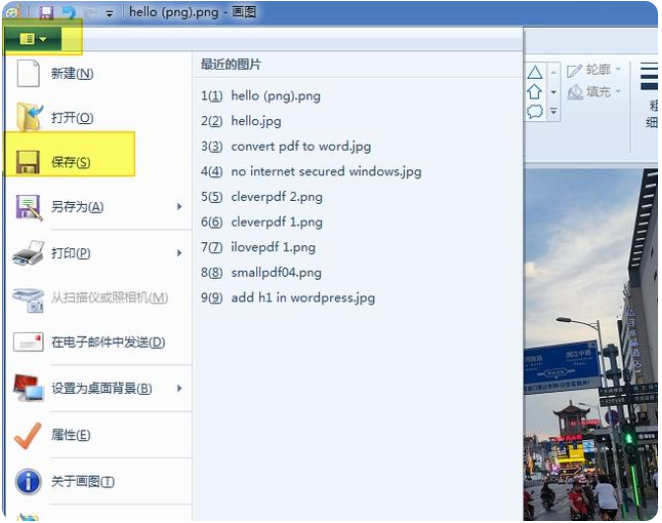
Task: Select the rounded callout shape
Action: [535, 111]
